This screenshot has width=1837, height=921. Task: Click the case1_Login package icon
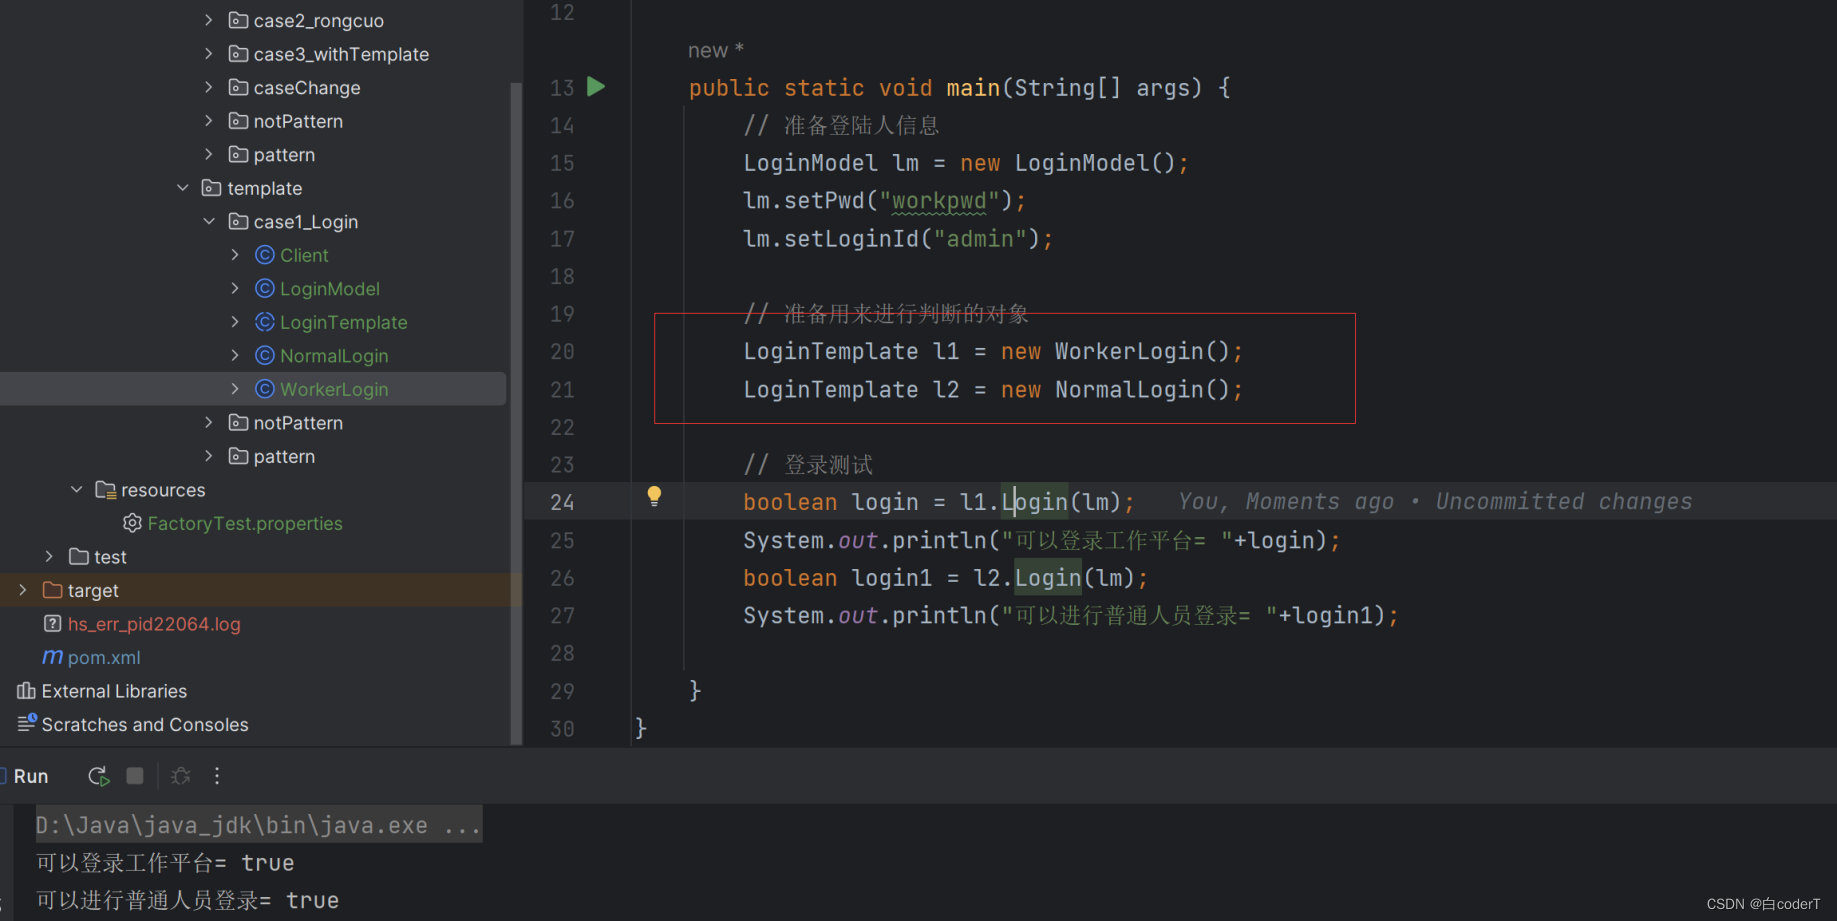(x=238, y=222)
